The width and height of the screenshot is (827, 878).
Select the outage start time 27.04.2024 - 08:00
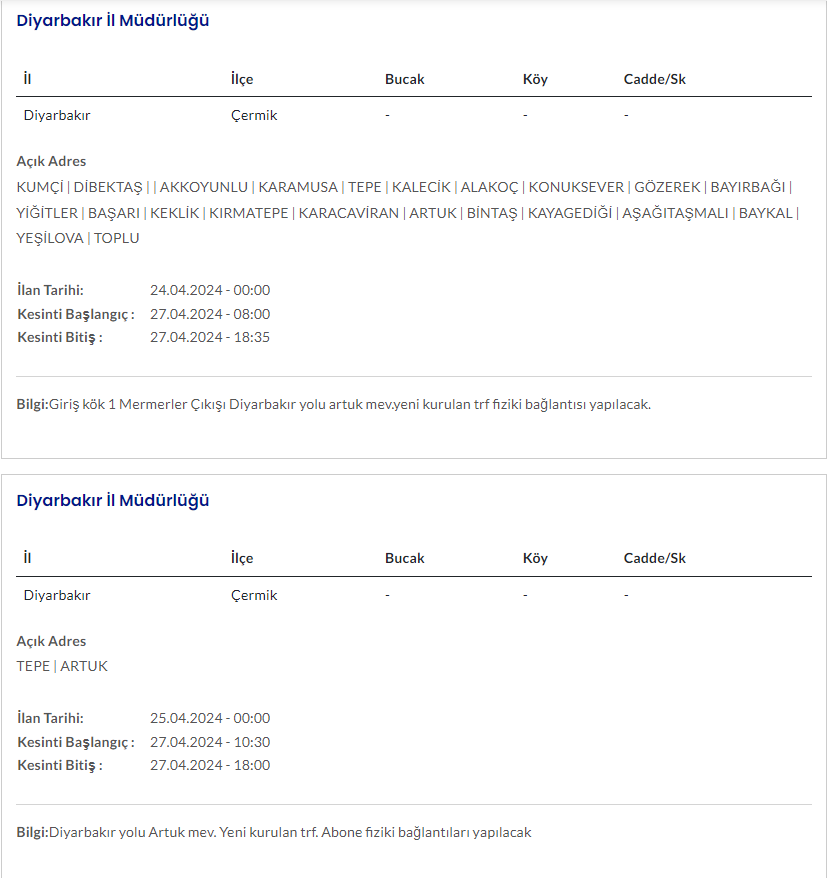[x=210, y=314]
